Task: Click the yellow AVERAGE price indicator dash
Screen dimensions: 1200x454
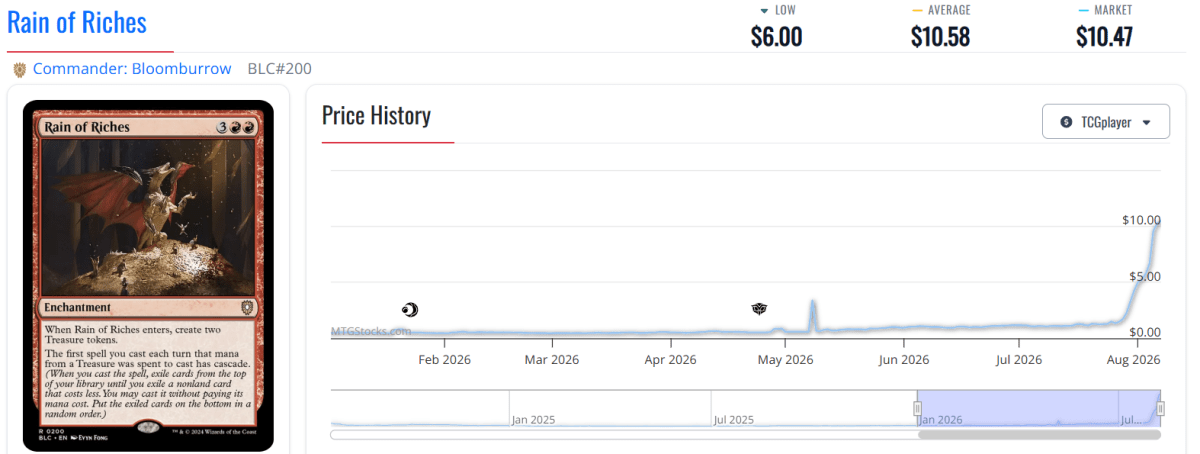Action: pyautogui.click(x=917, y=10)
